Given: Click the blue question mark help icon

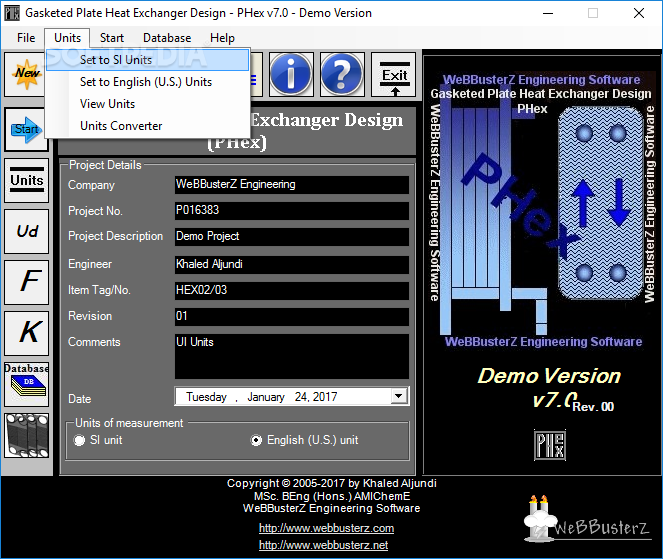Looking at the screenshot, I should (x=342, y=74).
